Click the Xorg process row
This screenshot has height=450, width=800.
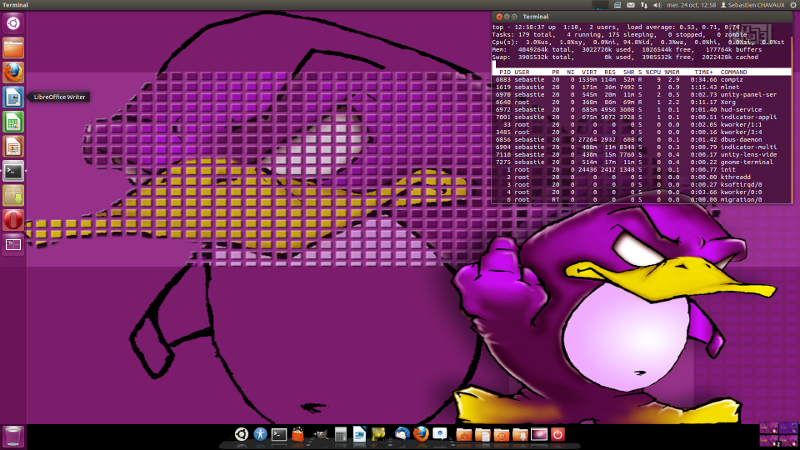642,102
